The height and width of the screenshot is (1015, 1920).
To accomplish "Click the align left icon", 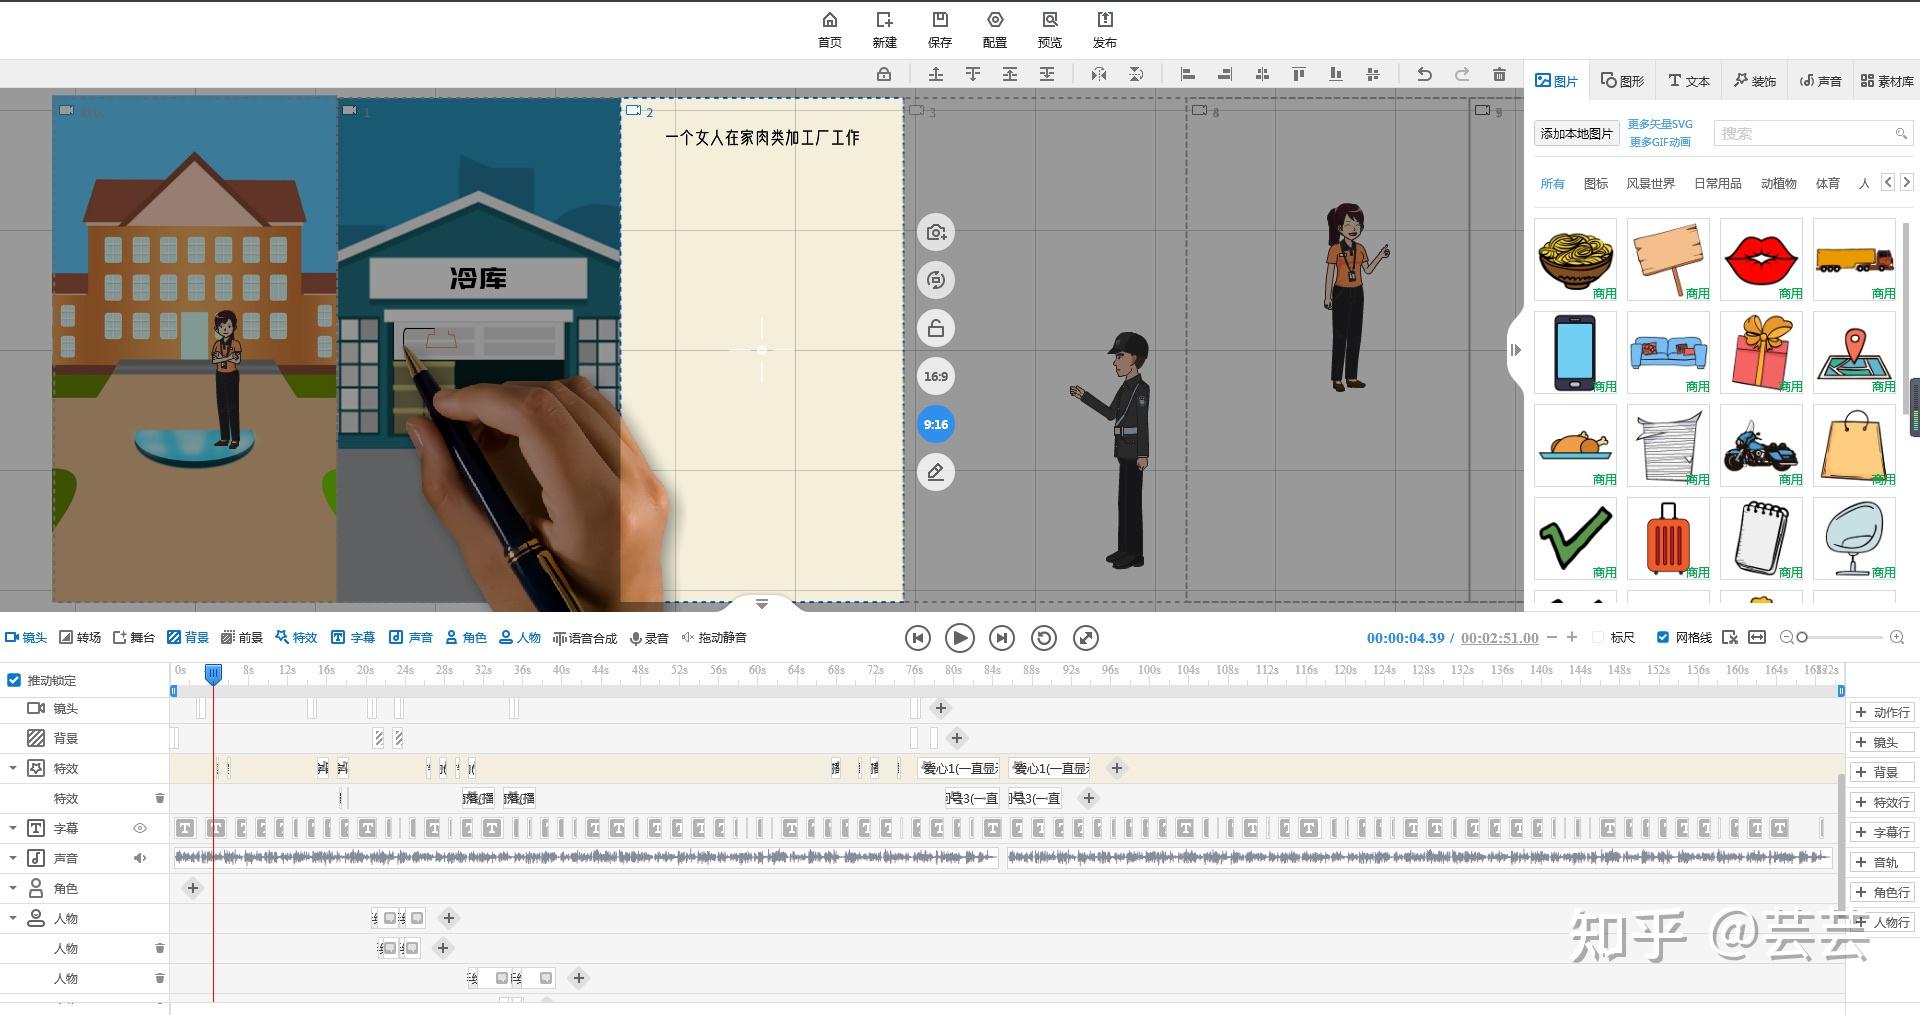I will [1187, 74].
